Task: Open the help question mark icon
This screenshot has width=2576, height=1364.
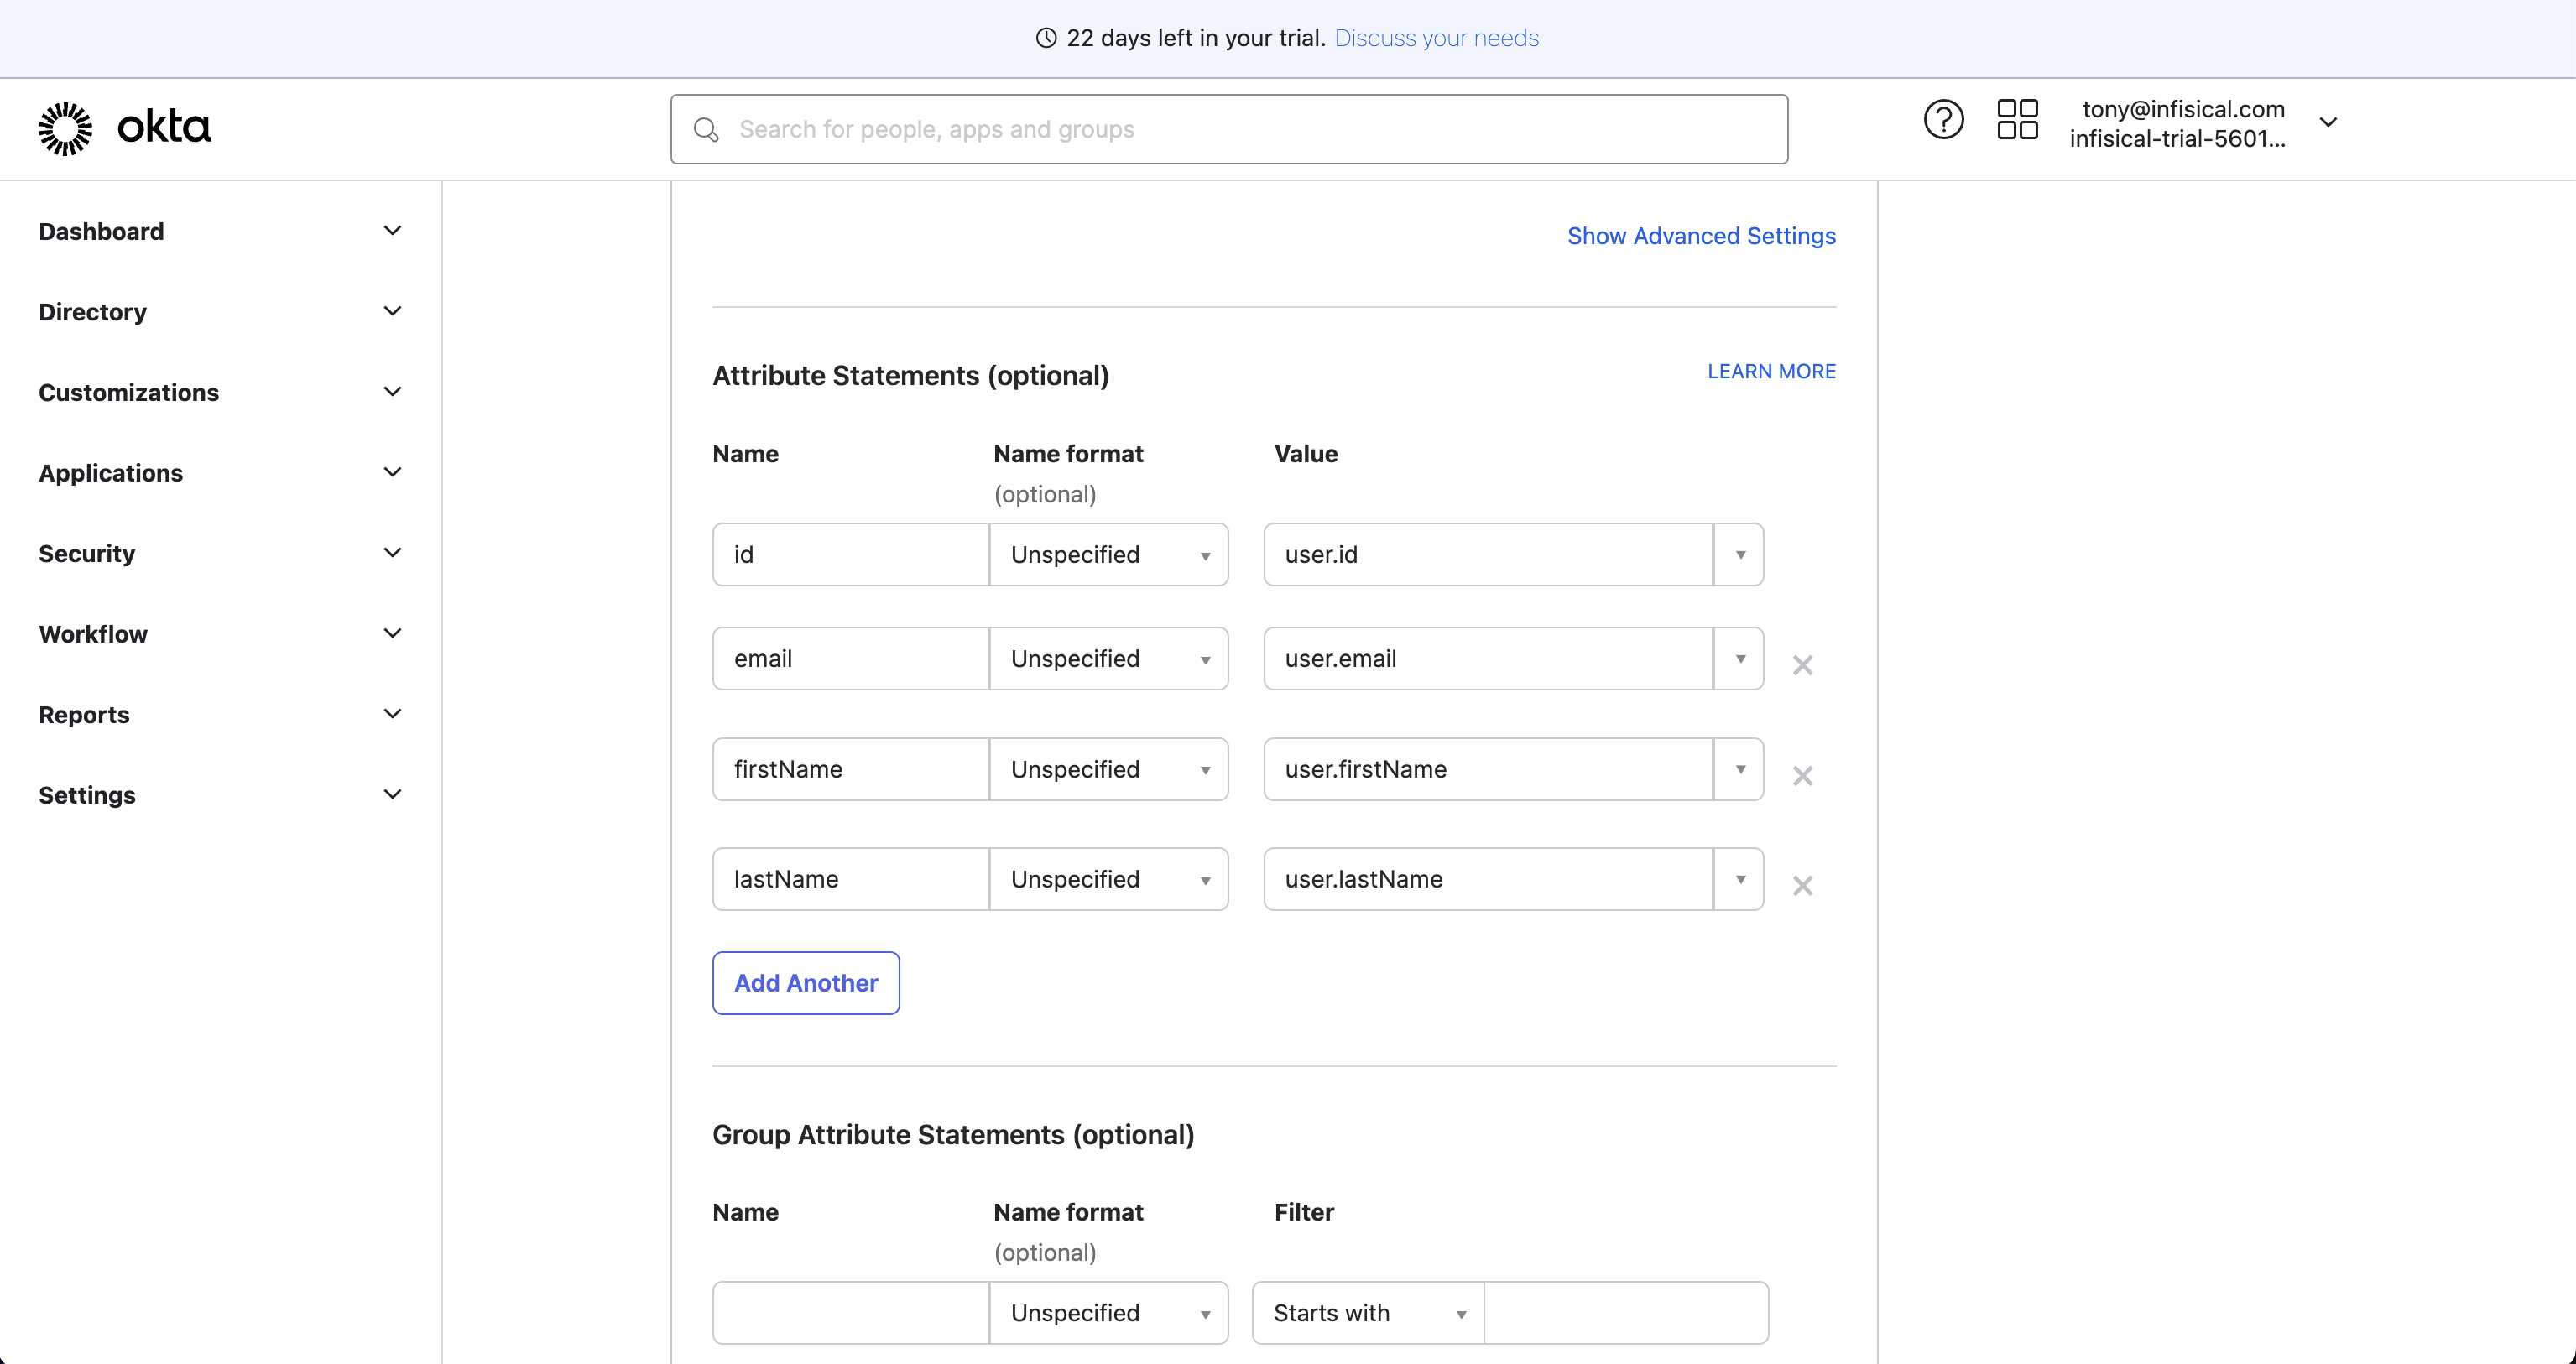Action: tap(1943, 120)
